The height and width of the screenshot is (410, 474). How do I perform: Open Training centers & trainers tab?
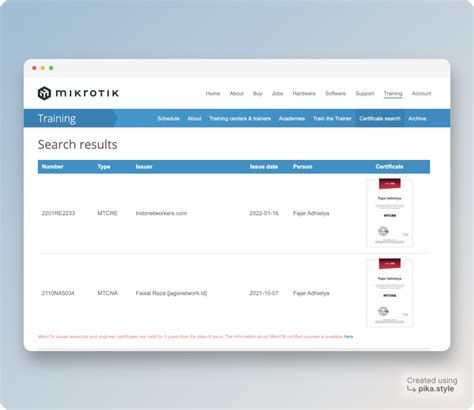tap(240, 118)
